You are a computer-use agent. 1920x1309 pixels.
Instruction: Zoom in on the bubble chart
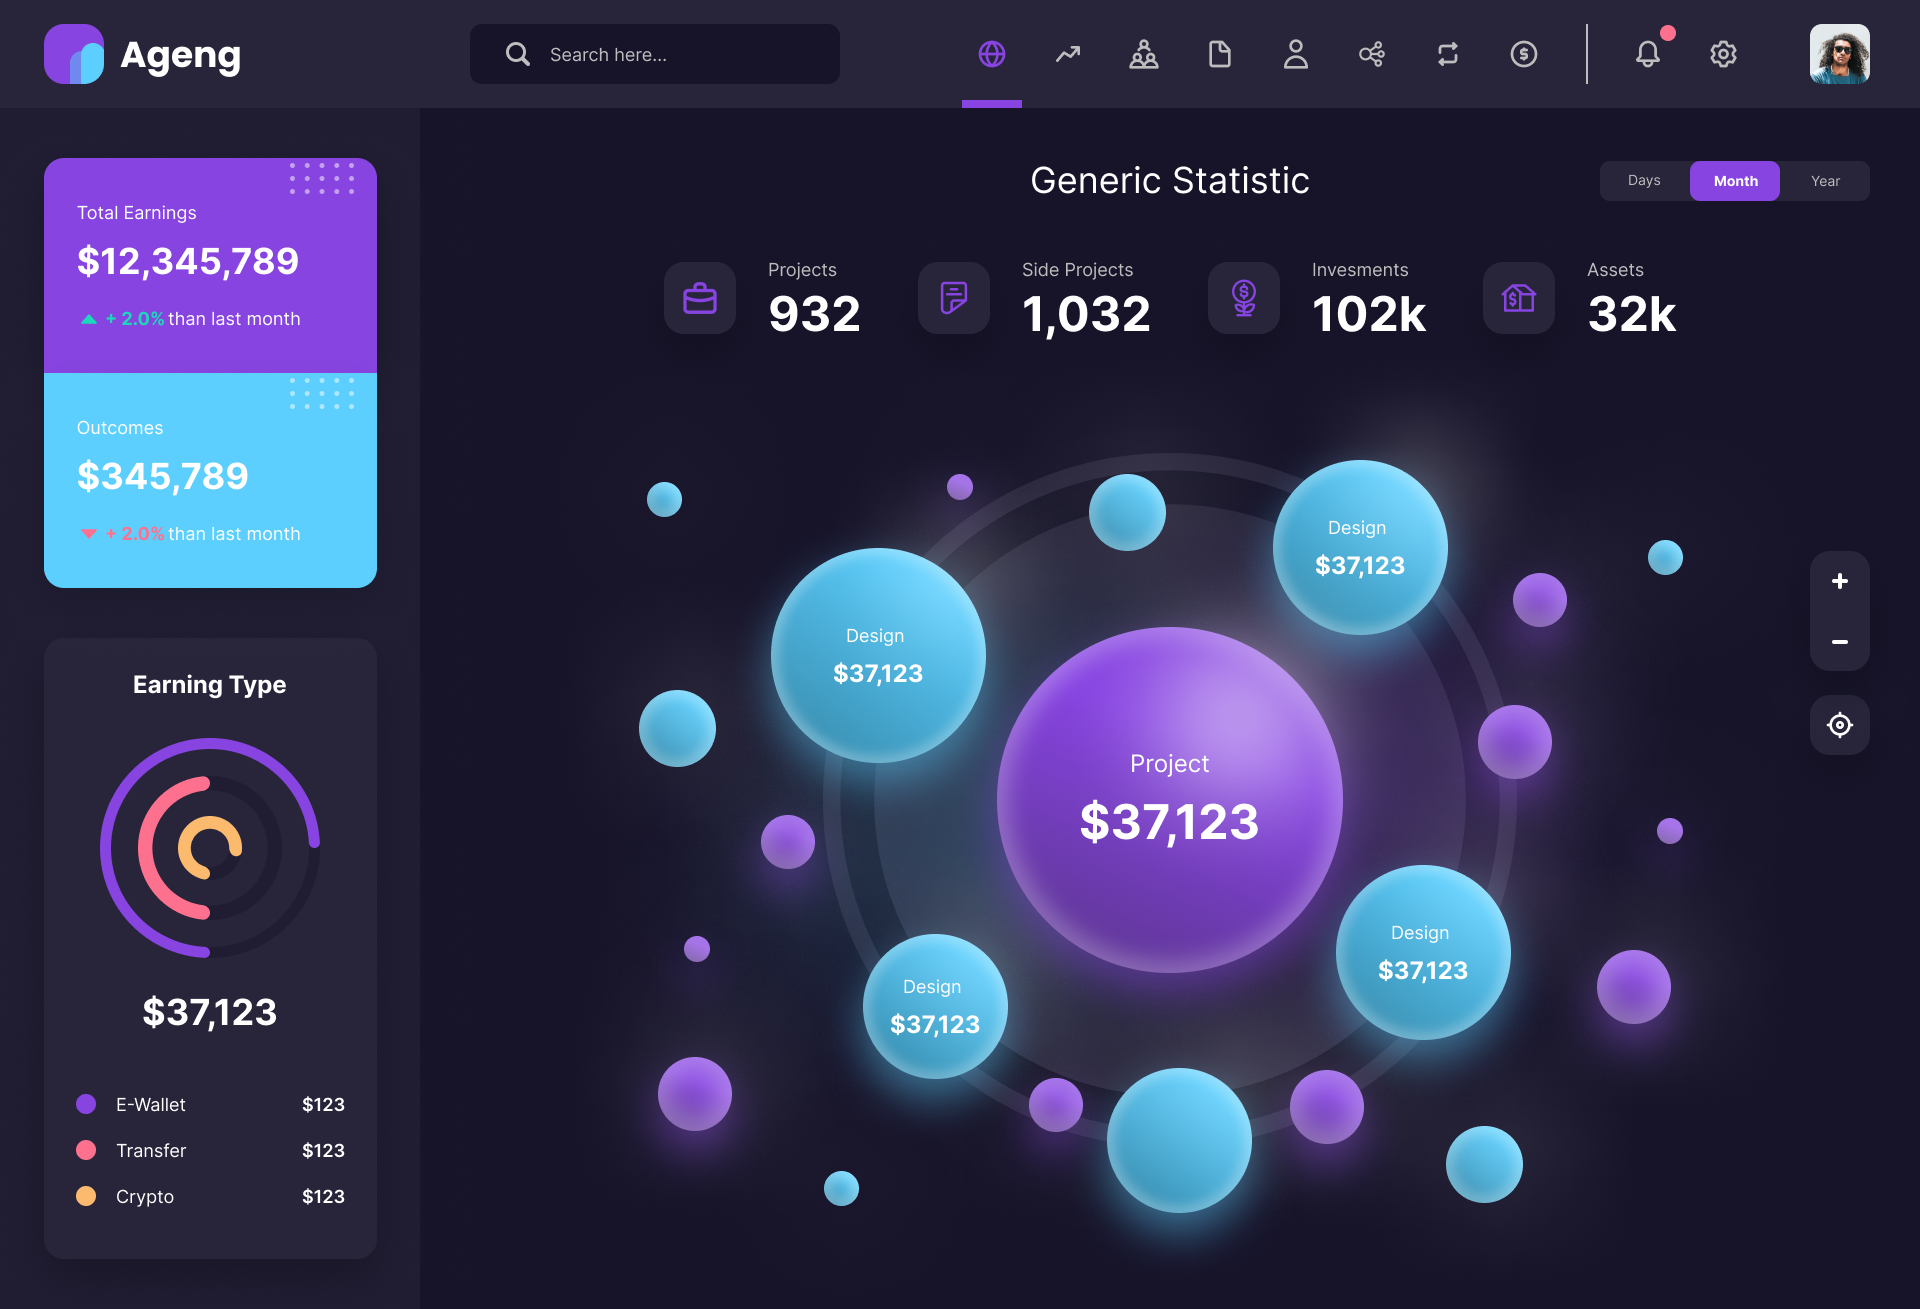1839,581
